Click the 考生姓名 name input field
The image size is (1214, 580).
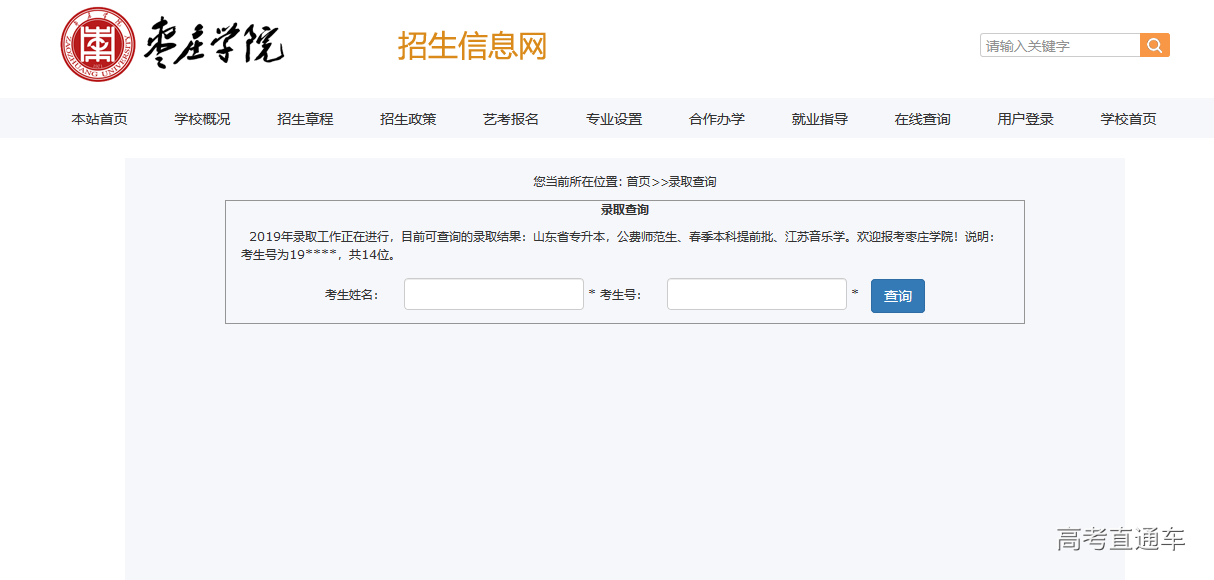[493, 293]
